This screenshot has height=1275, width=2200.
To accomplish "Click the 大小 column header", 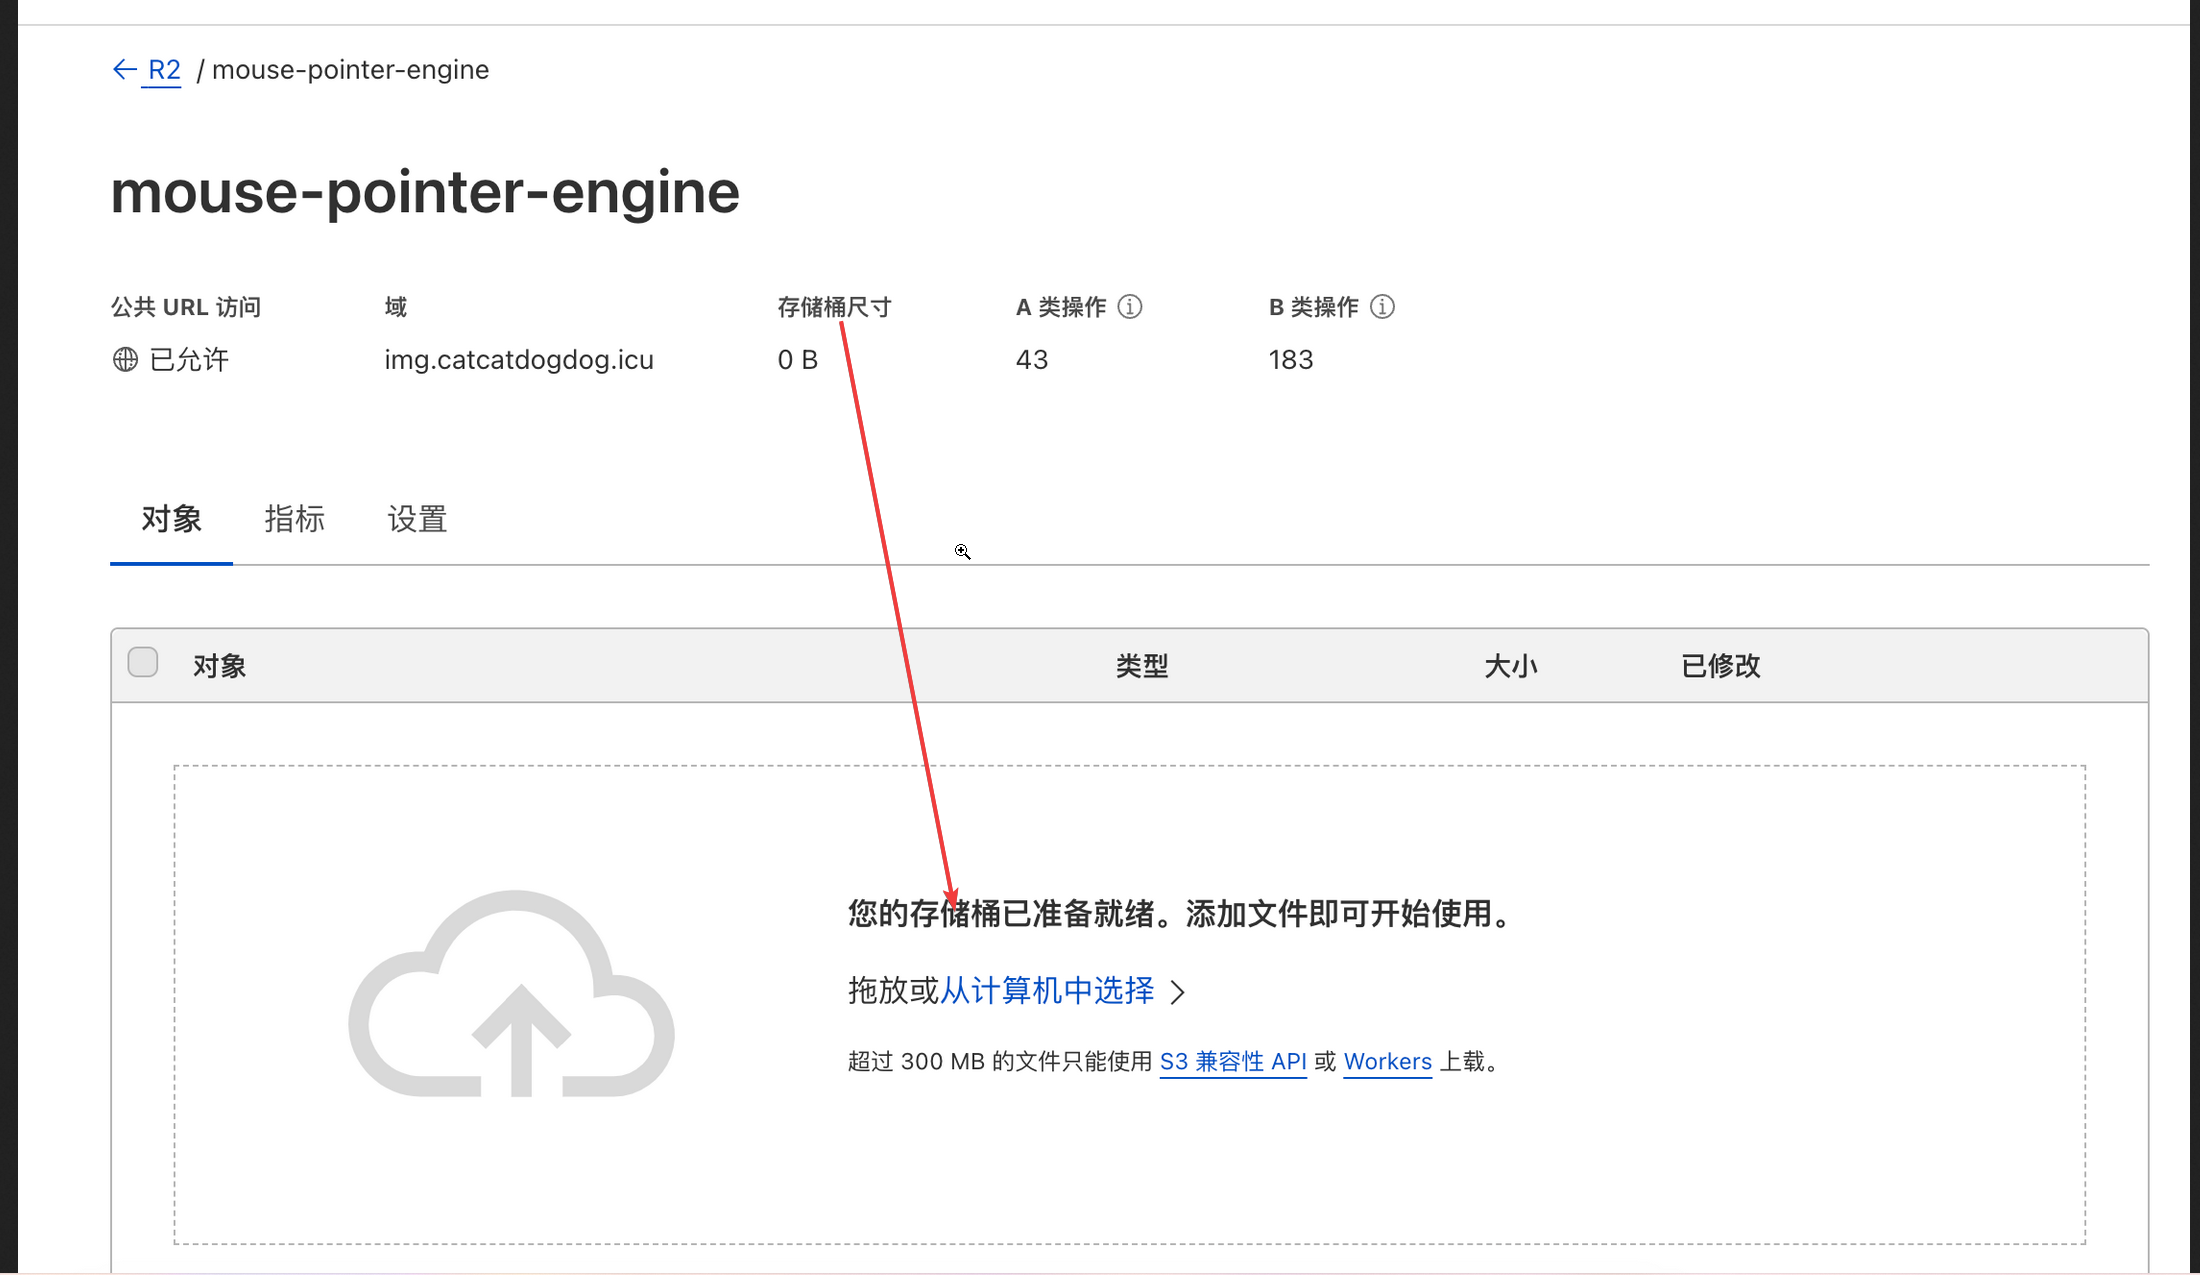I will click(1510, 666).
